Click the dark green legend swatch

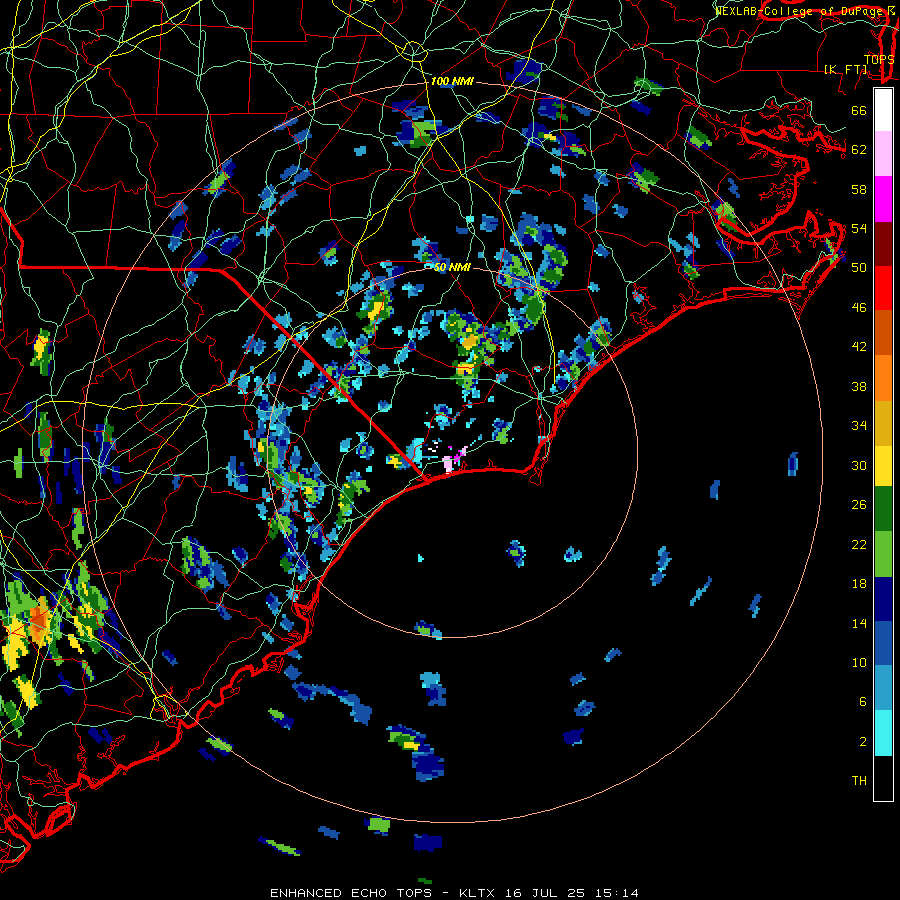(x=883, y=509)
